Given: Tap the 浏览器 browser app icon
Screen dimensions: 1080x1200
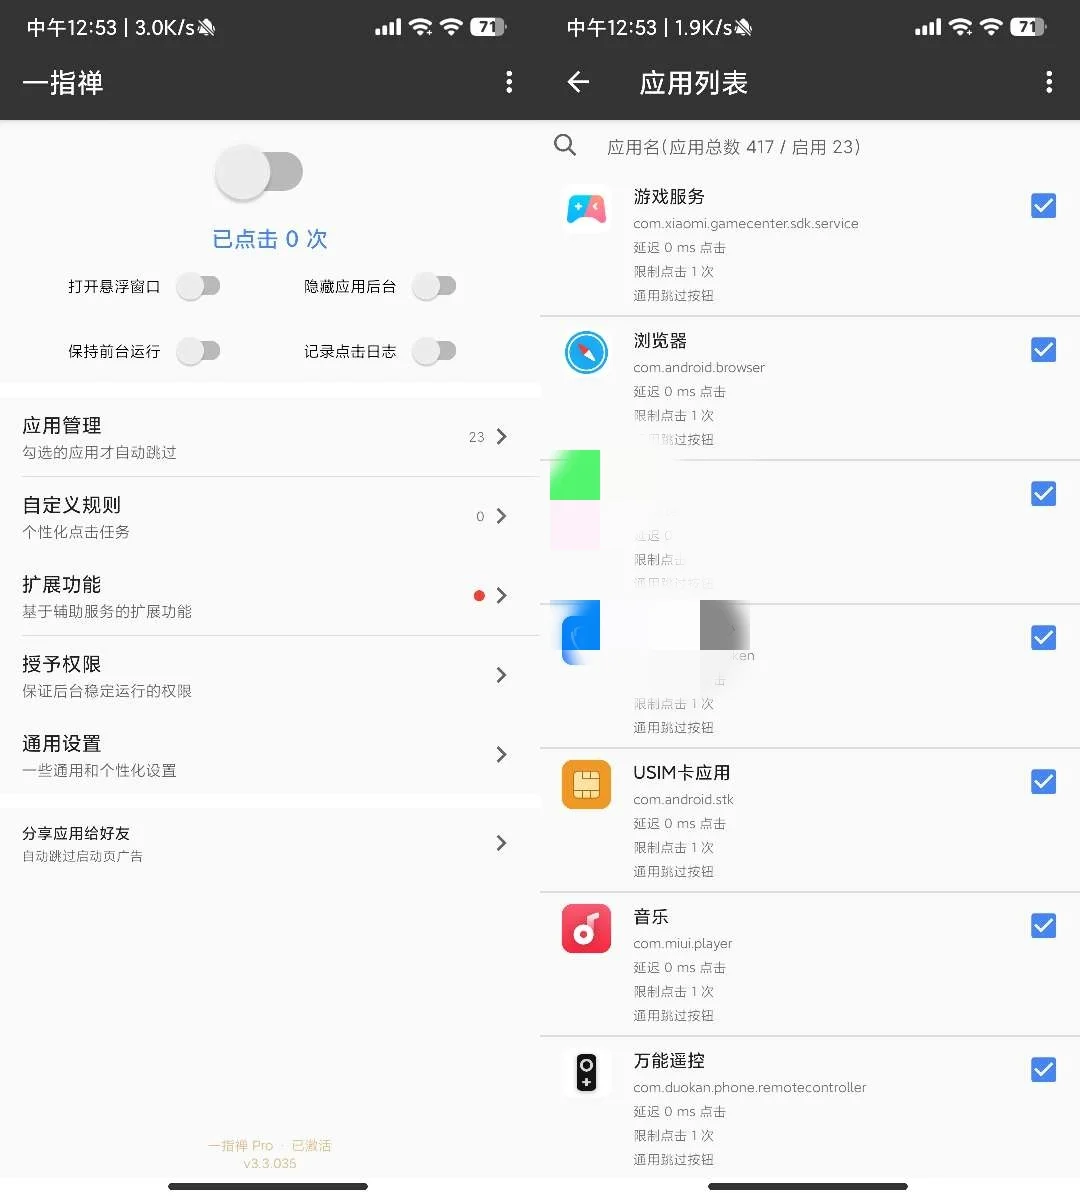Looking at the screenshot, I should click(586, 352).
